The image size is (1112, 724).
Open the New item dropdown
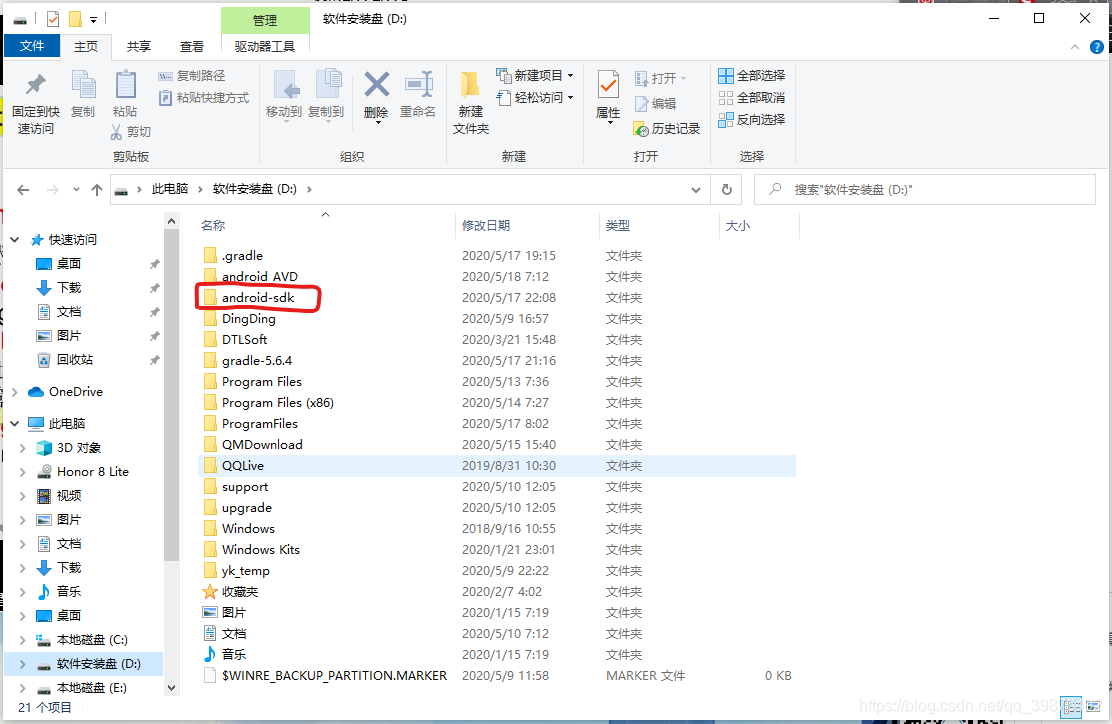coord(535,76)
